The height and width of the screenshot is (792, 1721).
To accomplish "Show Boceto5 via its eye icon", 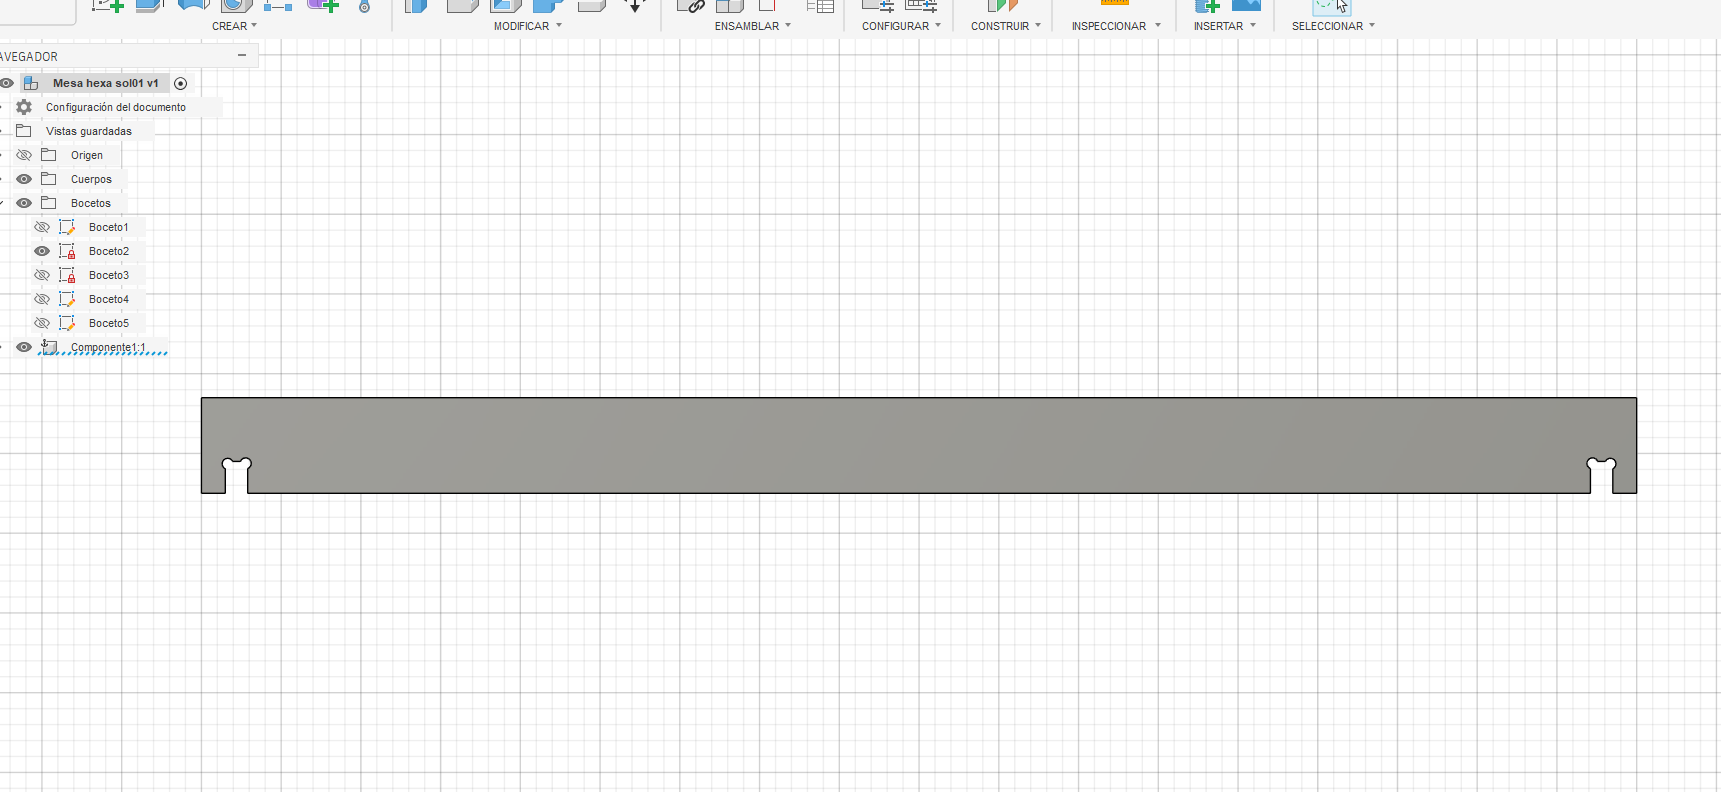I will tap(42, 323).
